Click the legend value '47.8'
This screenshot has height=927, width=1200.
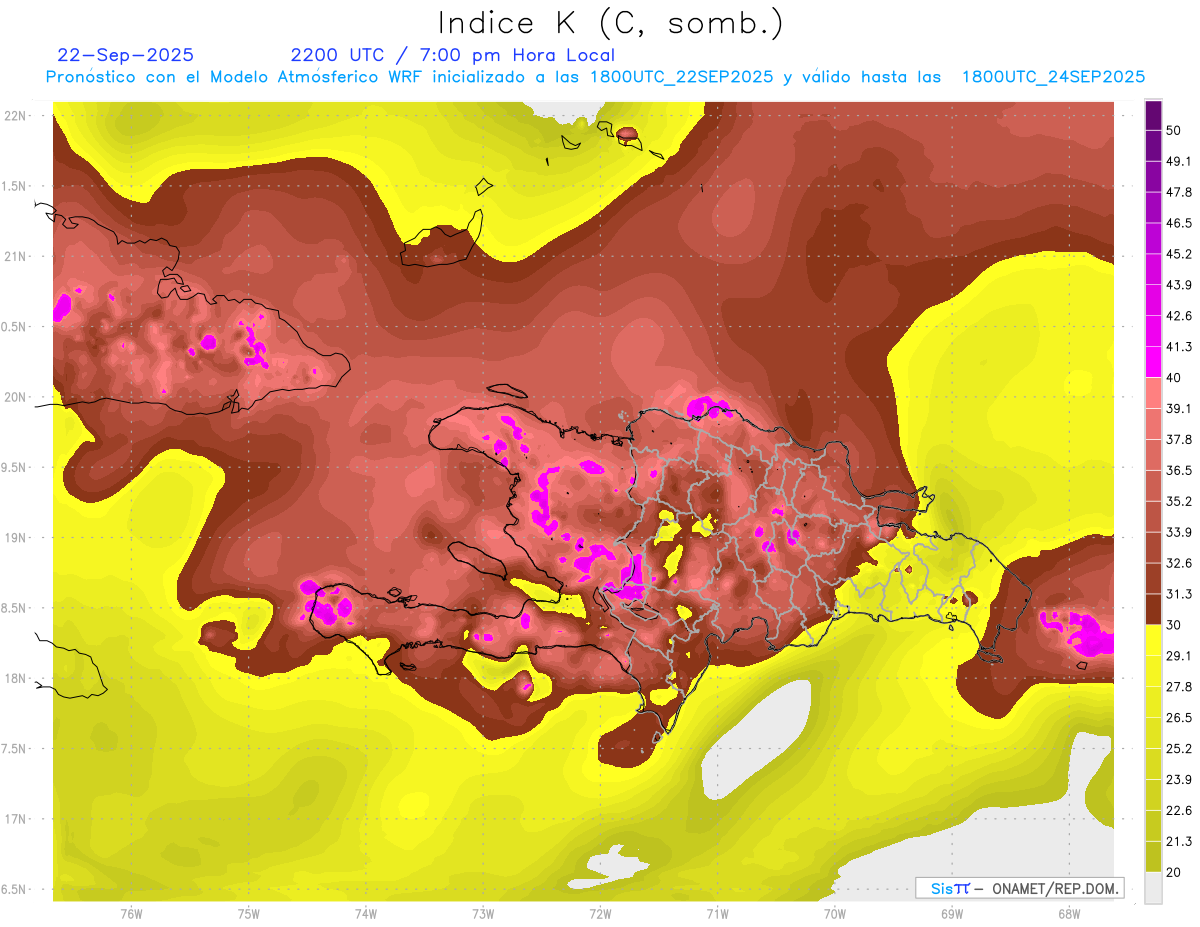[x=1179, y=193]
